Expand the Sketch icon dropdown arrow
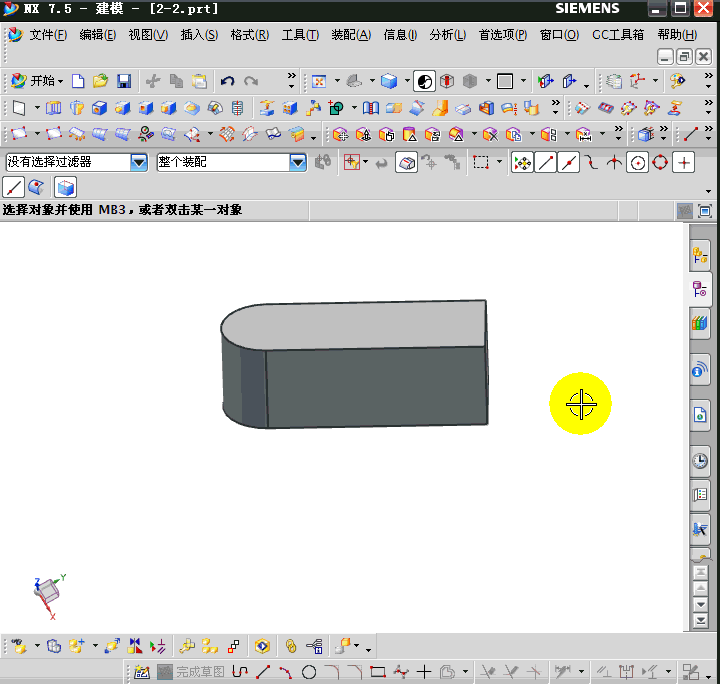The height and width of the screenshot is (684, 720). [x=37, y=108]
